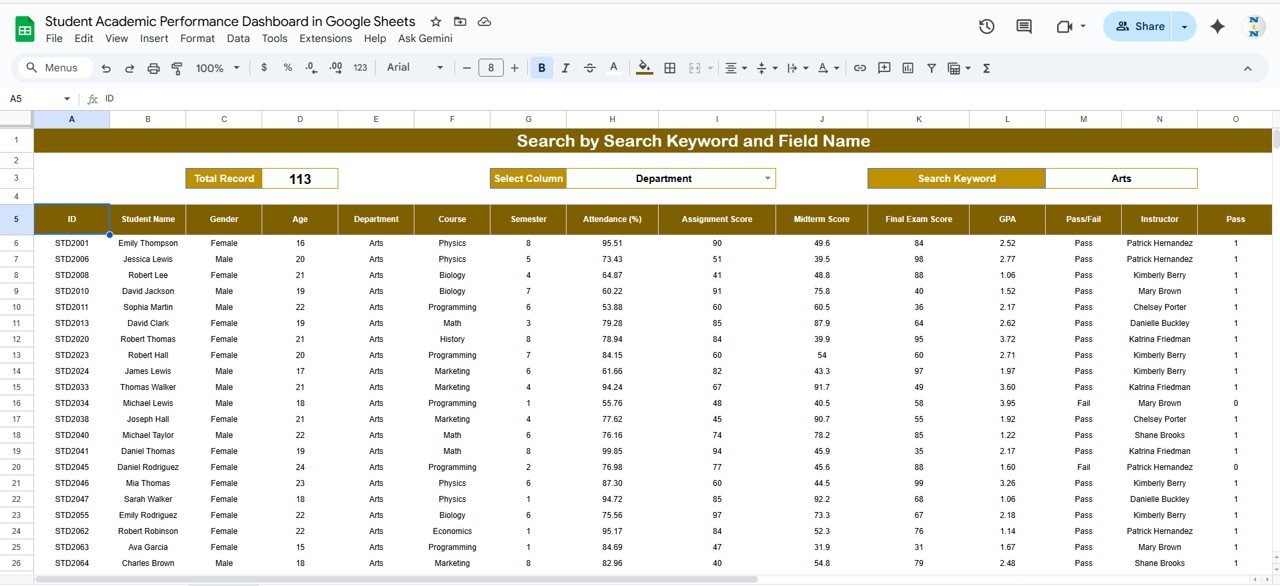The height and width of the screenshot is (586, 1280).
Task: Open the Borders tool
Action: click(670, 68)
